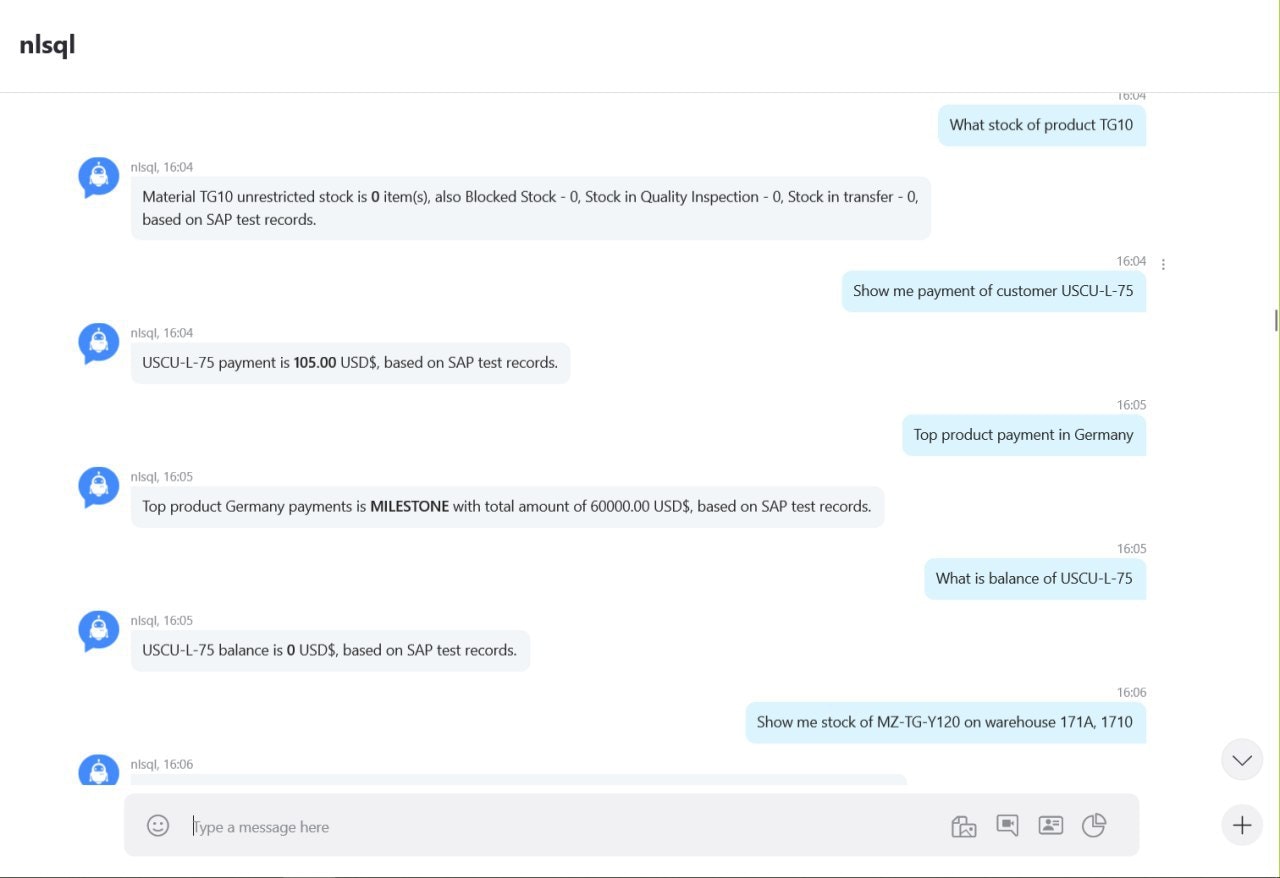Select the MZ-TG-Y120 warehouse stock message
Image resolution: width=1280 pixels, height=878 pixels.
pos(945,721)
